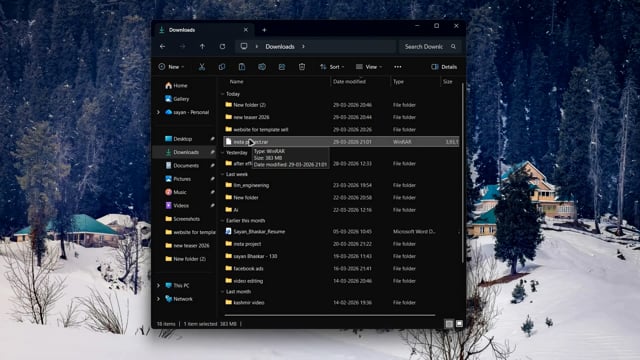Click the Copy toolbar icon

point(222,67)
